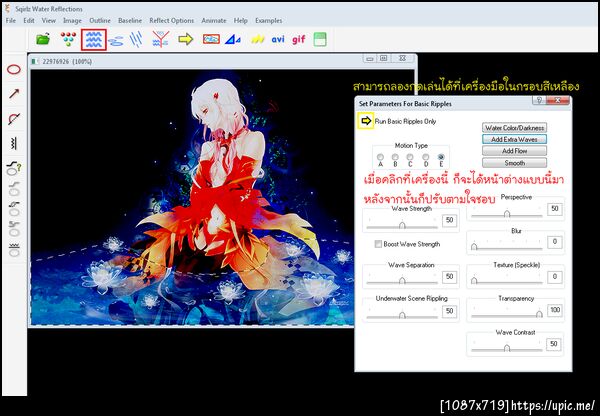Click the Wave Strength value box
The height and width of the screenshot is (416, 600).
[450, 220]
